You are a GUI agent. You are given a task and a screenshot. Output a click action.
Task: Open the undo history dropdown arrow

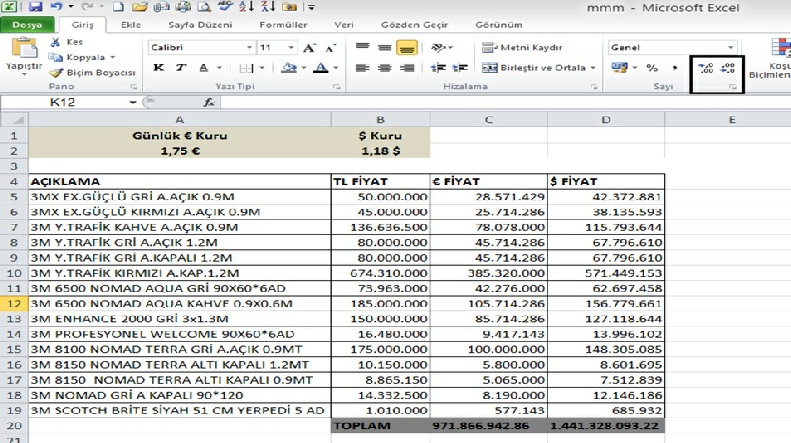click(x=71, y=7)
